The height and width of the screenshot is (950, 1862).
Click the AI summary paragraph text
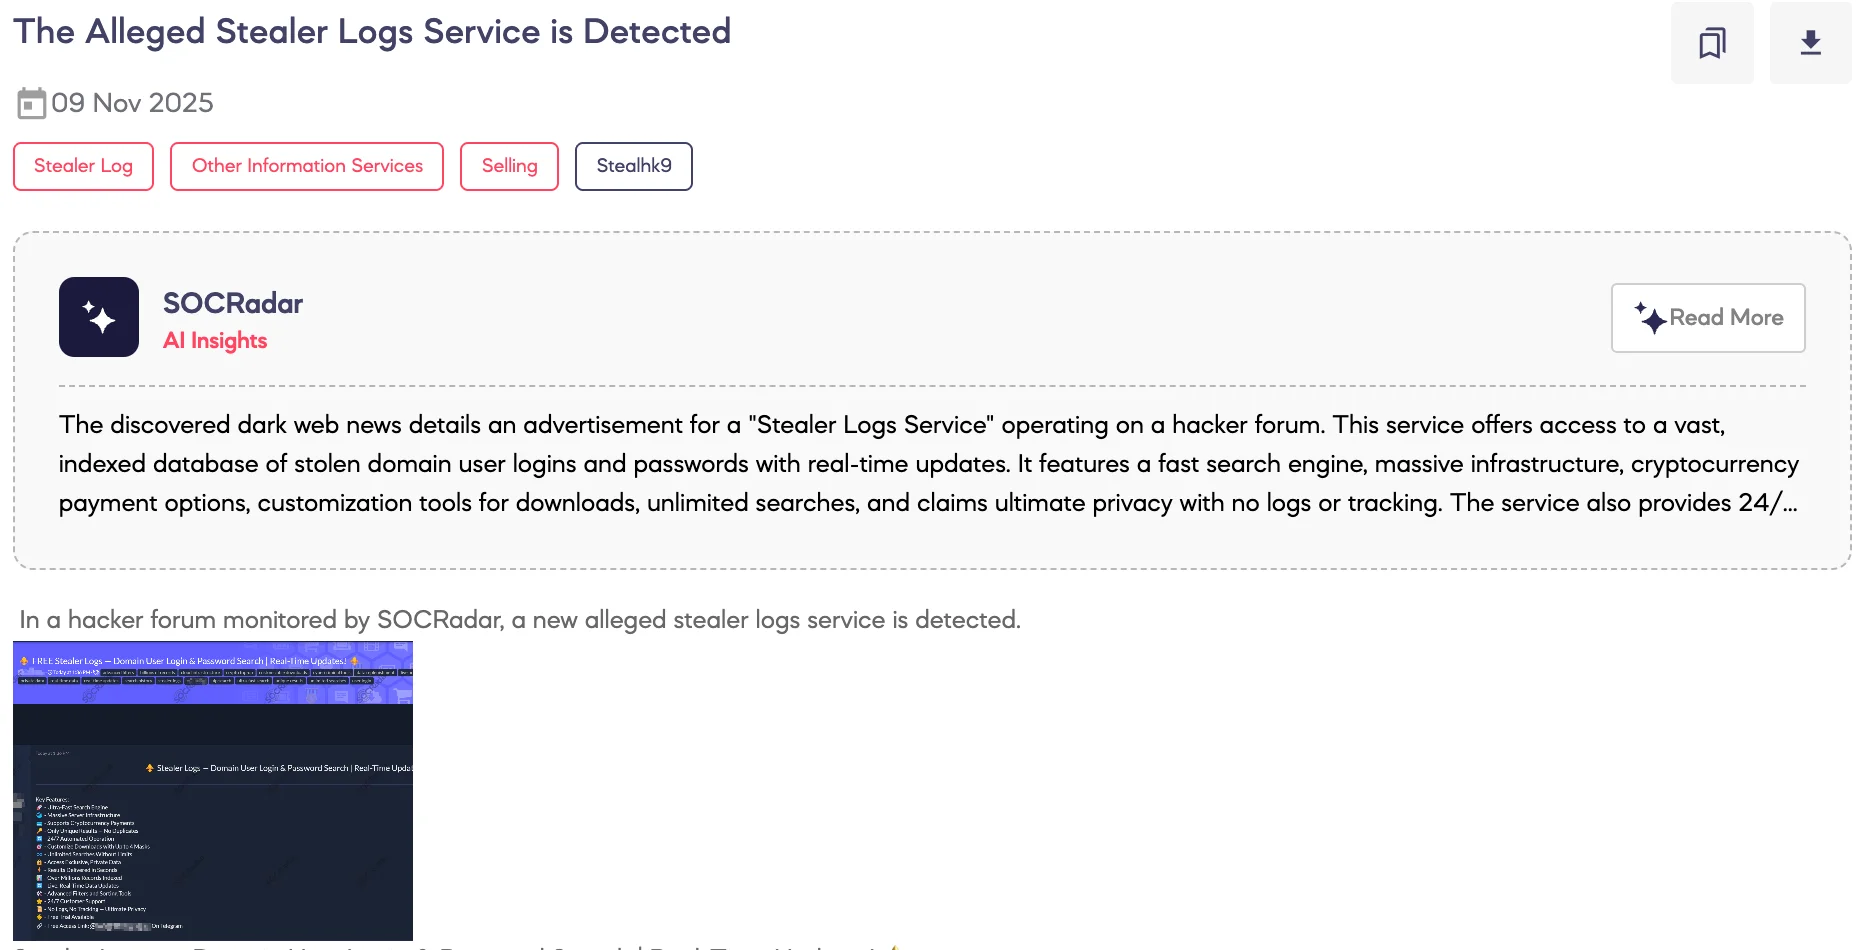(x=928, y=463)
